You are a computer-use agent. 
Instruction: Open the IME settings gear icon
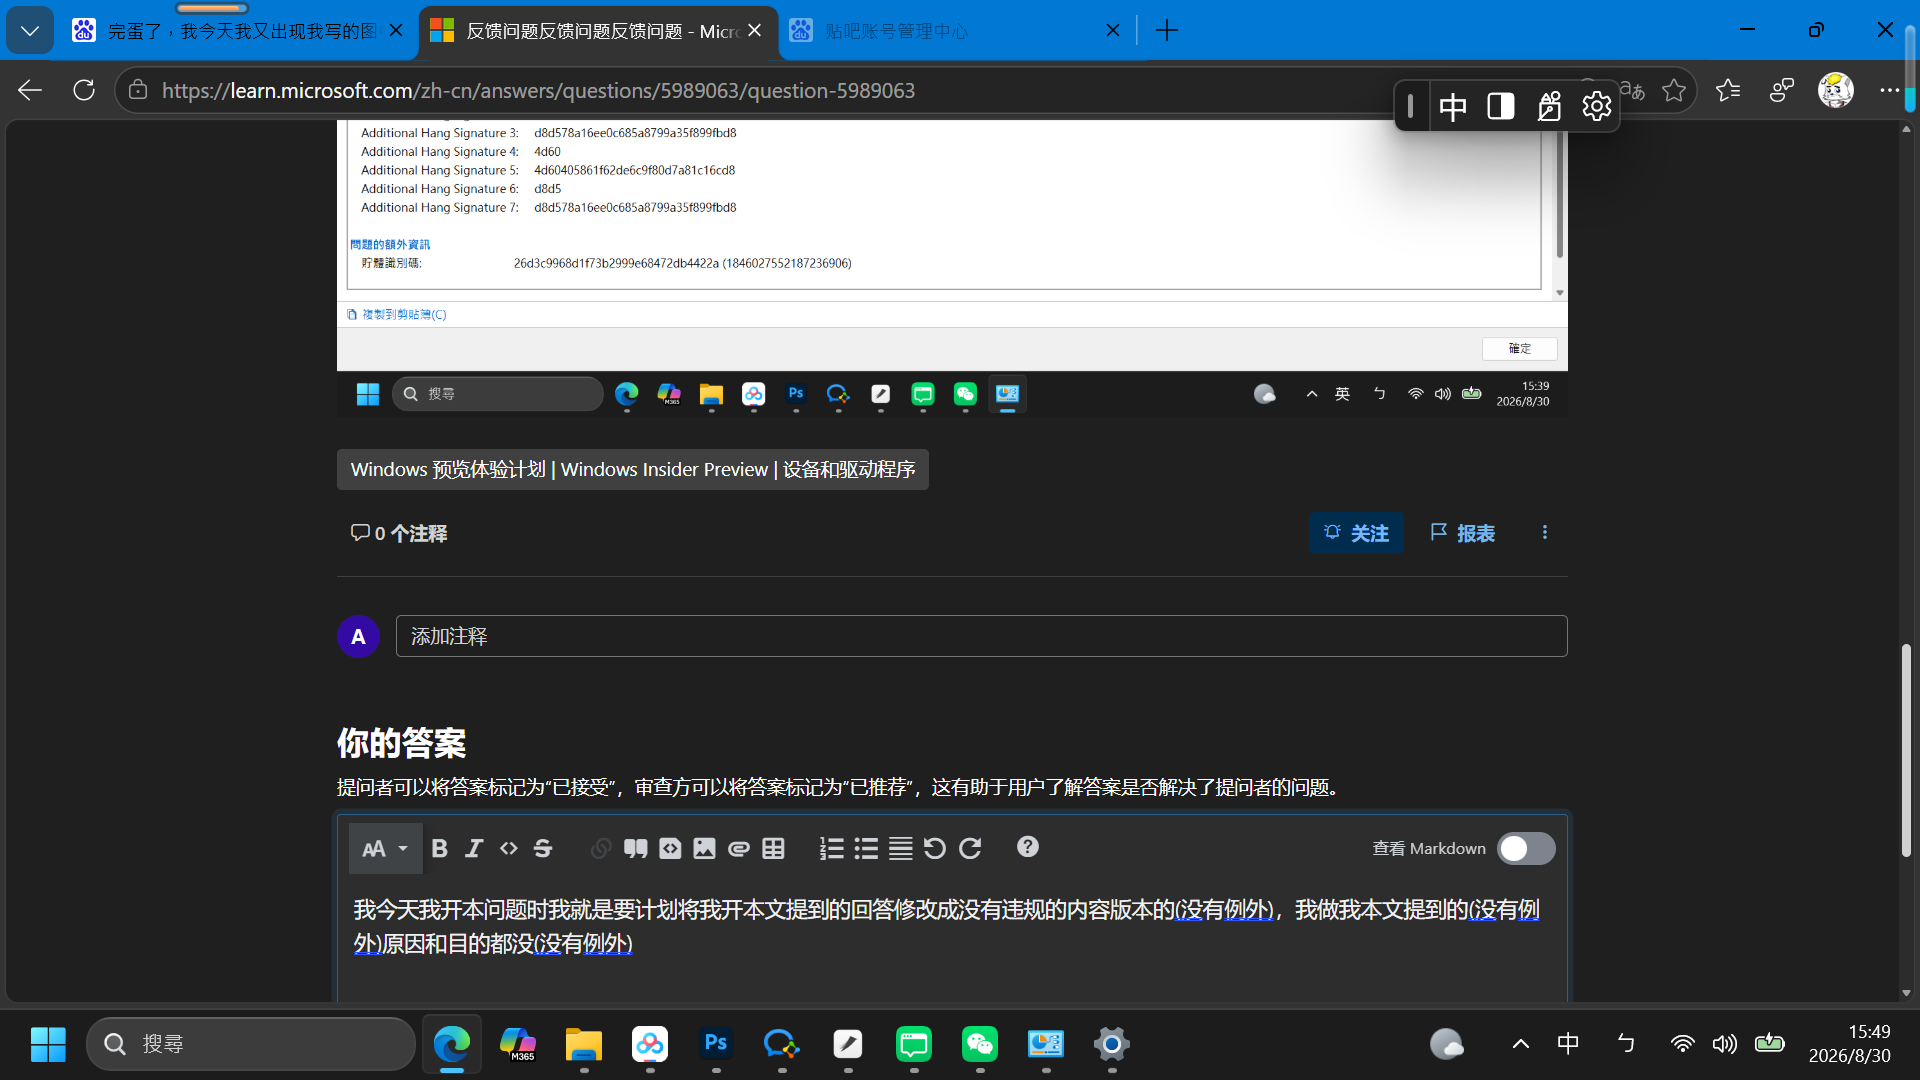tap(1596, 106)
